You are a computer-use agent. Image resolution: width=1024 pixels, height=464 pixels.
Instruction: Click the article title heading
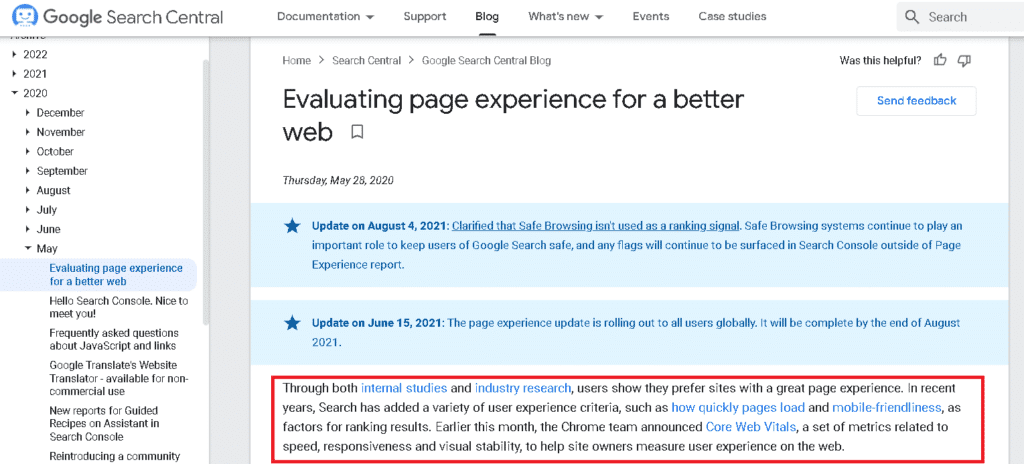(x=513, y=116)
